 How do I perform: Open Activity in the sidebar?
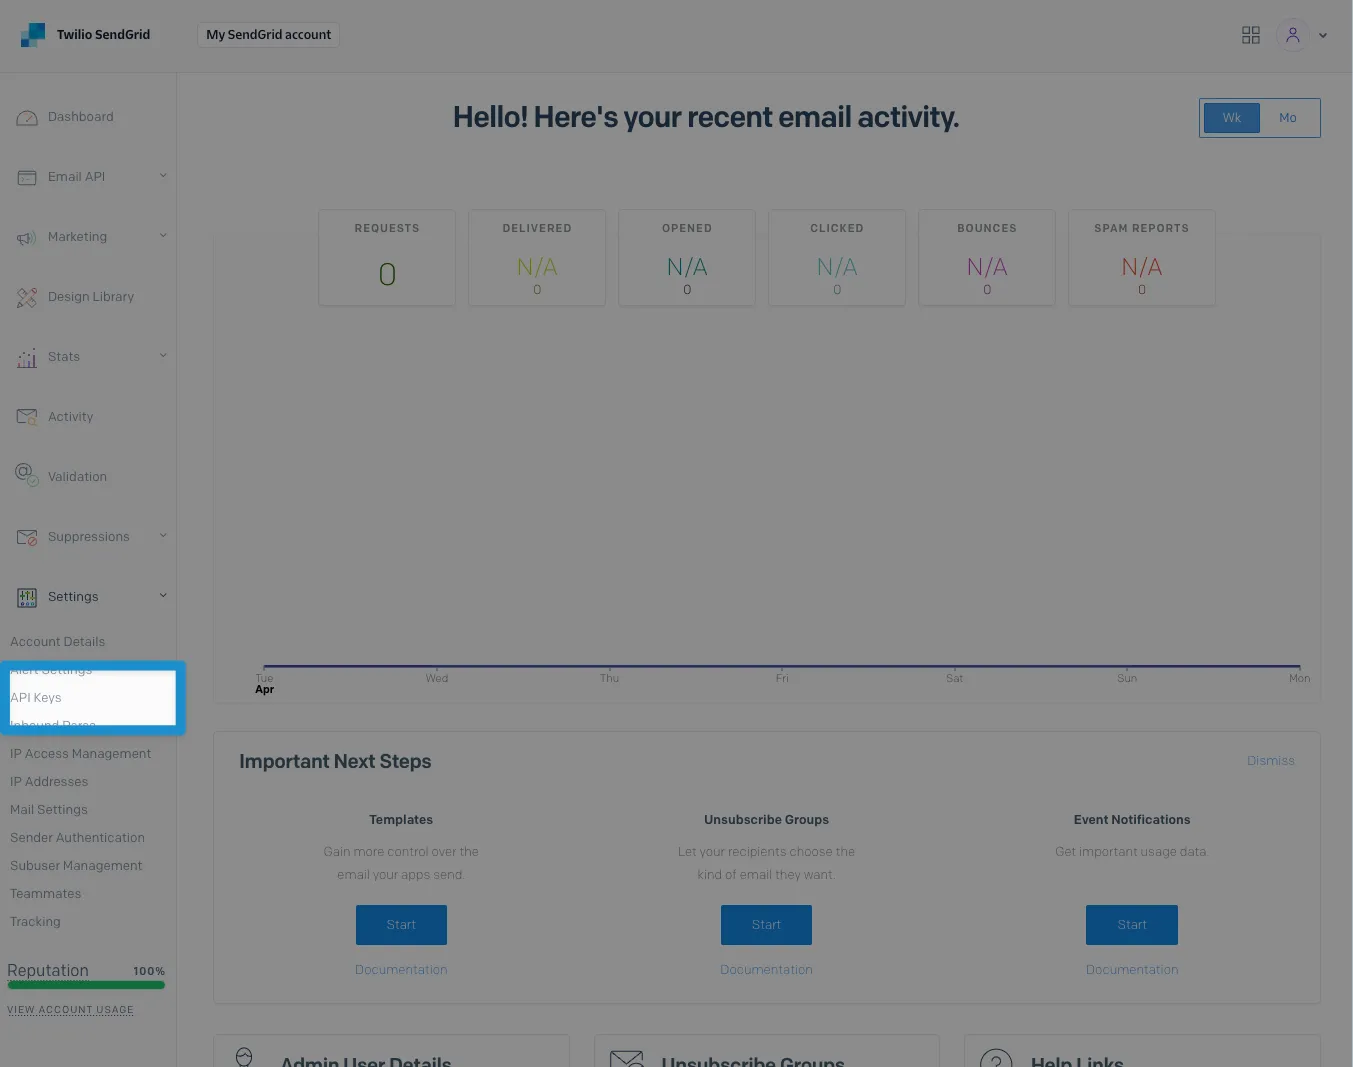click(x=70, y=417)
